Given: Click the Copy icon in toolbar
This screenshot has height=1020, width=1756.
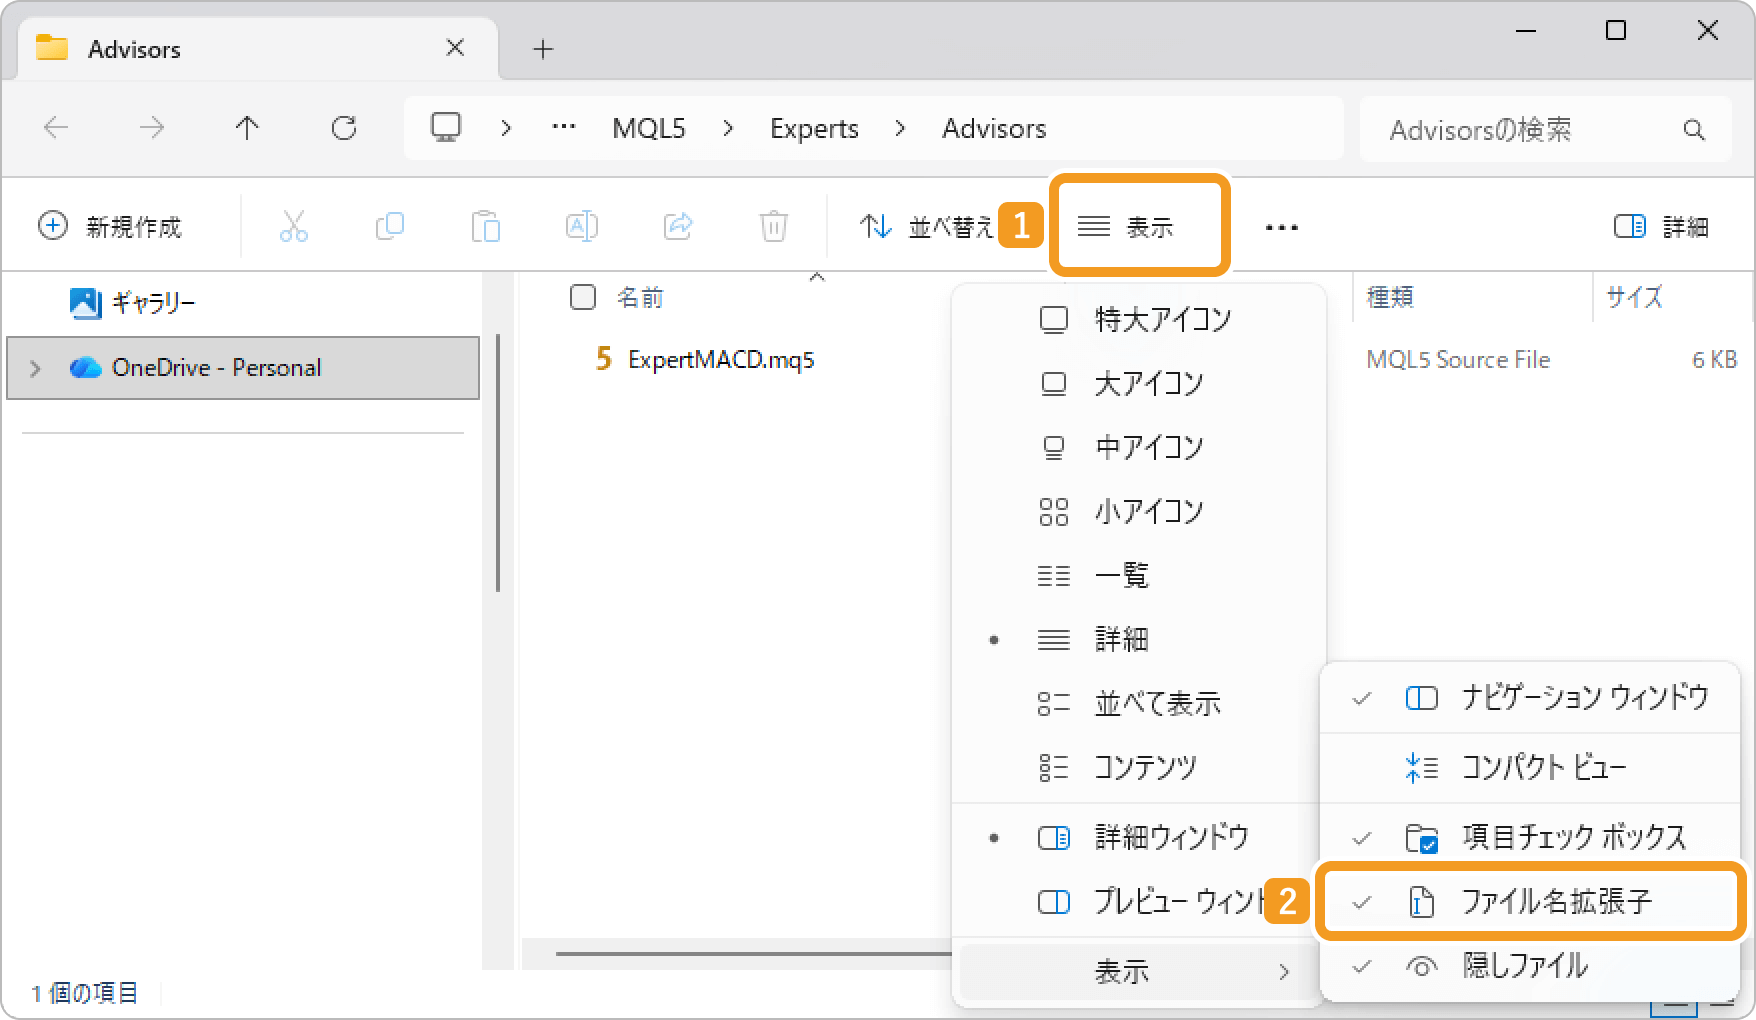Looking at the screenshot, I should click(389, 227).
